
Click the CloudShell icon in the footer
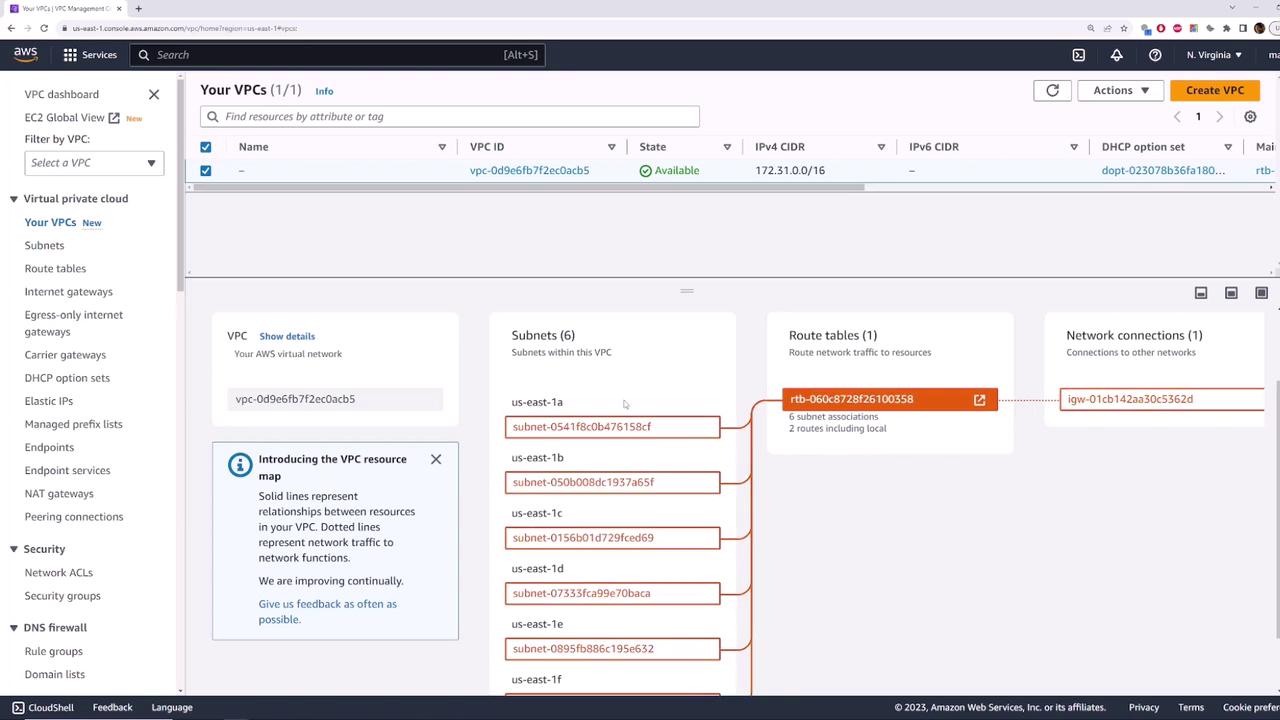pyautogui.click(x=18, y=707)
